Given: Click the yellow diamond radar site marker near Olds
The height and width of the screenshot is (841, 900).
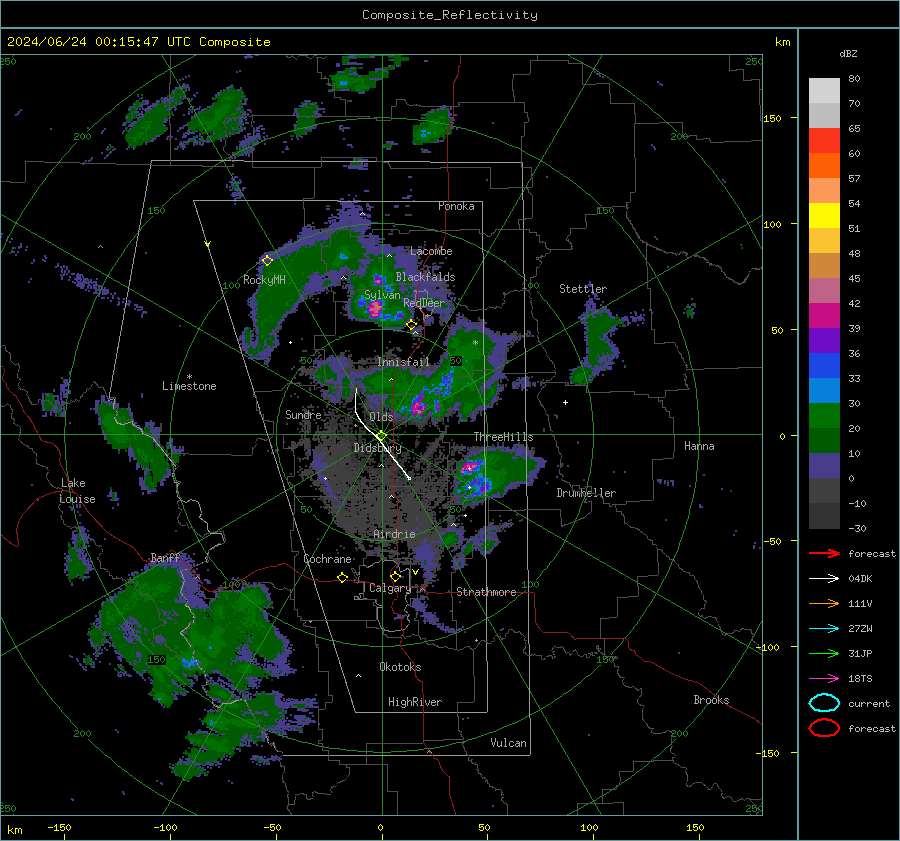Looking at the screenshot, I should pos(382,436).
